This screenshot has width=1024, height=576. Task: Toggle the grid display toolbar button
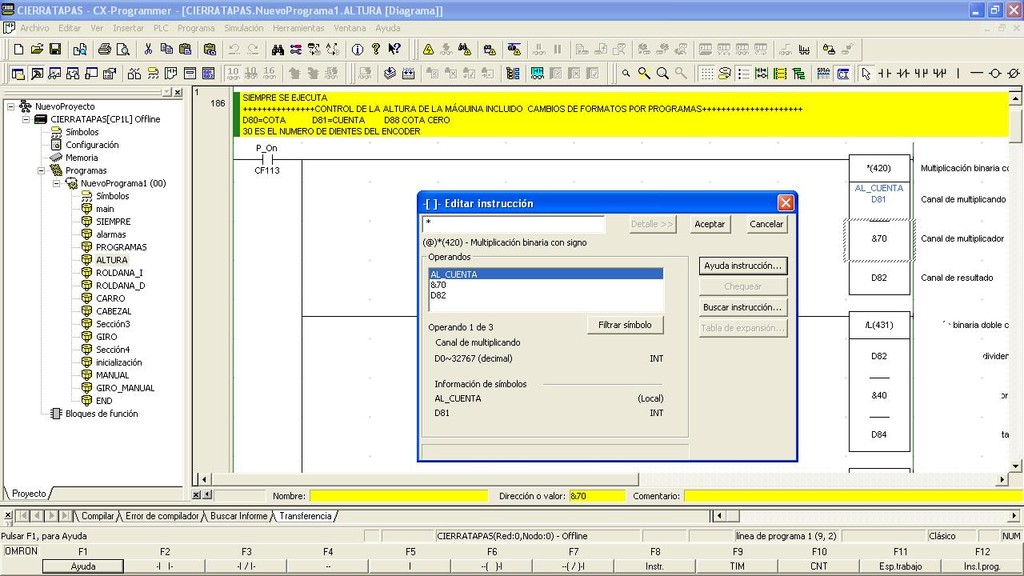point(707,73)
